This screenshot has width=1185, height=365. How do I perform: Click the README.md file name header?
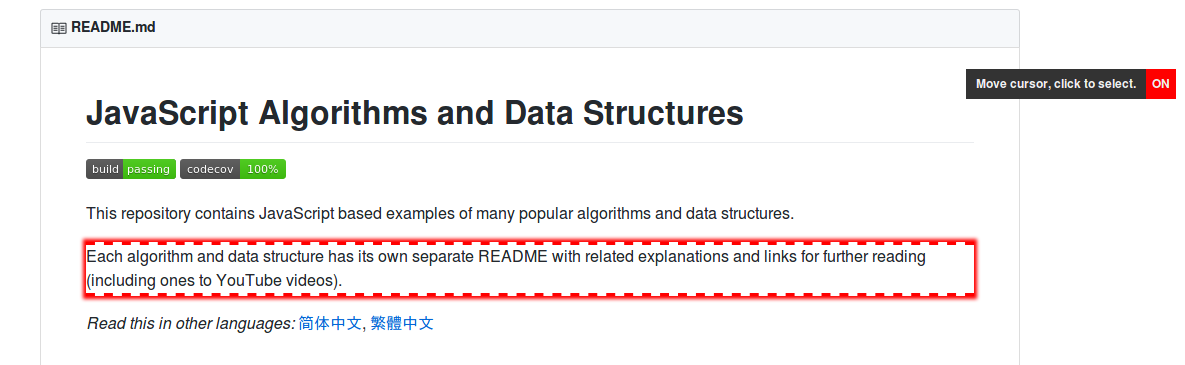click(x=113, y=29)
